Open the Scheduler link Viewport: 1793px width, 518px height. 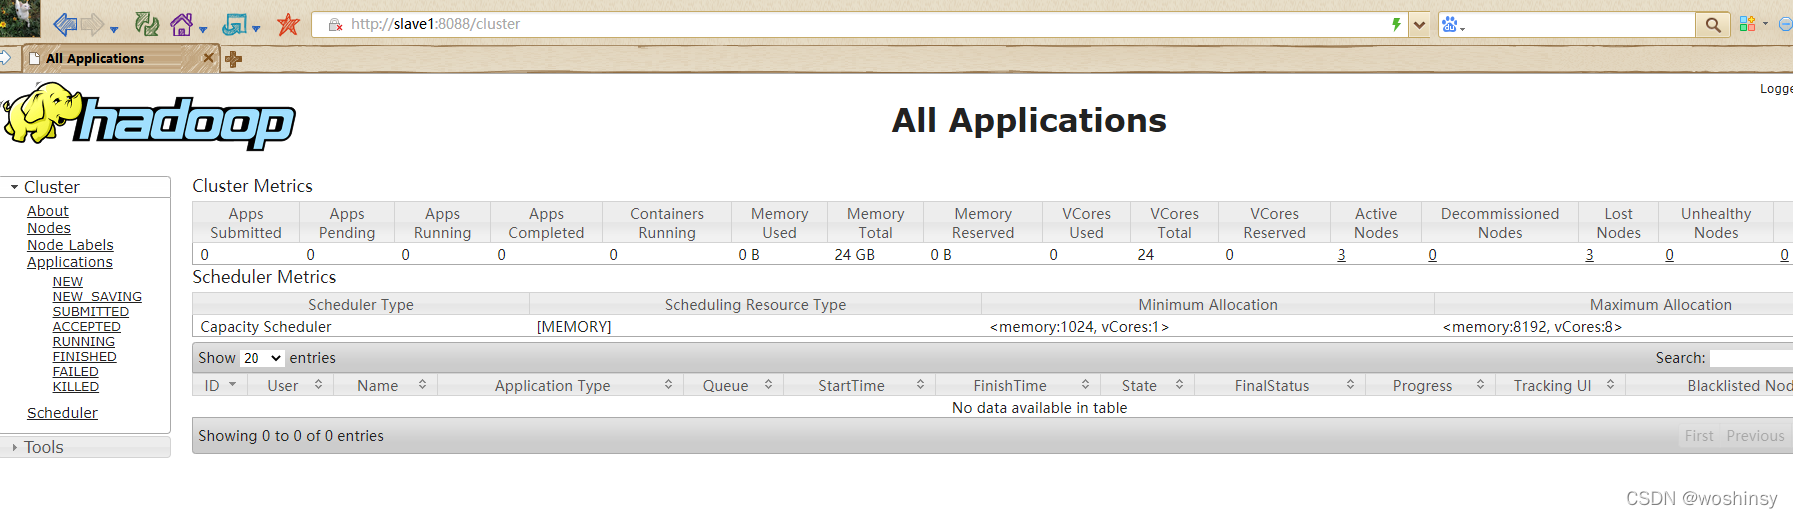[x=62, y=413]
